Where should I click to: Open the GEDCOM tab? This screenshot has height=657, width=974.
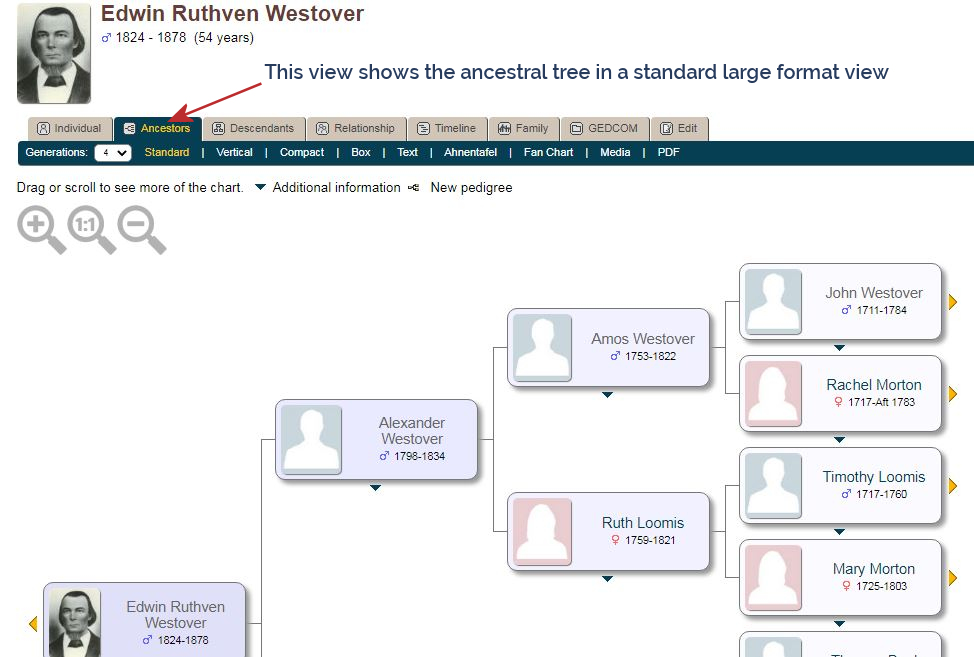coord(604,129)
